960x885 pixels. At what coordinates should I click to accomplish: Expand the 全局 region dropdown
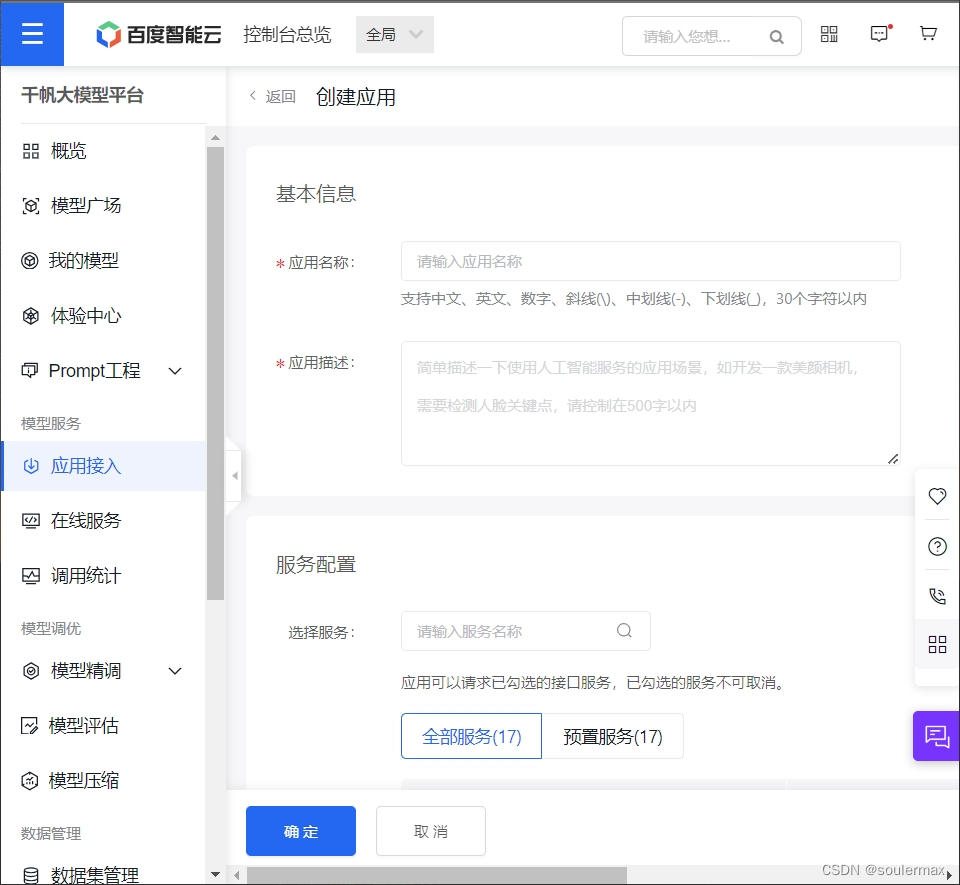(394, 34)
